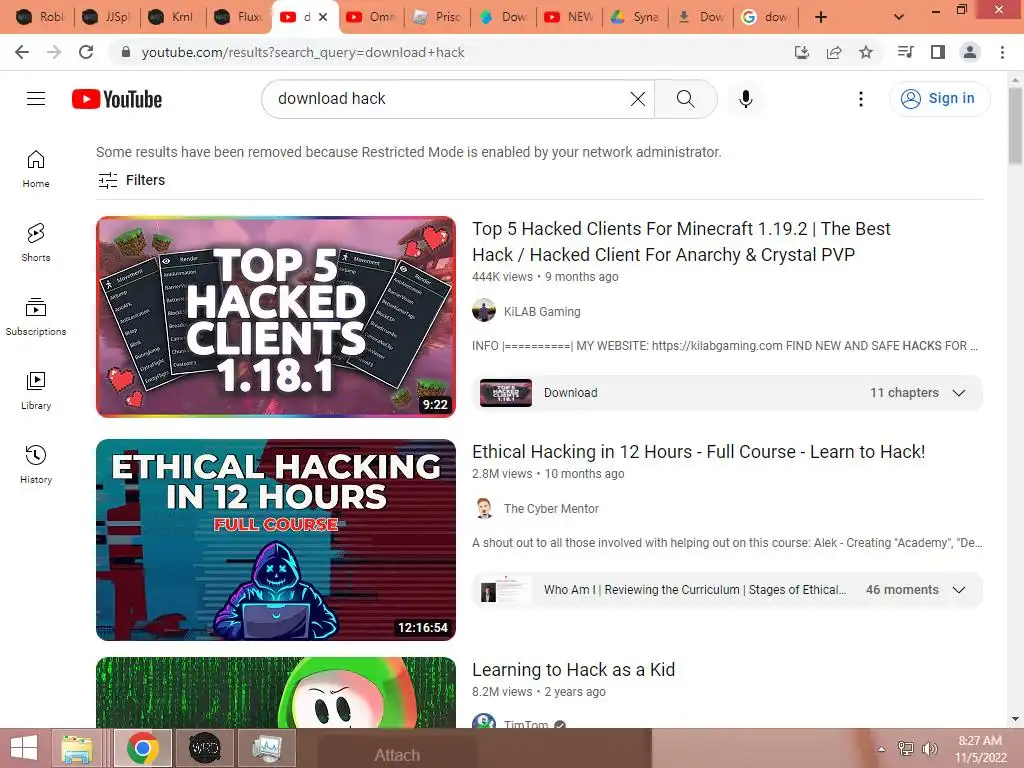Click KiLAB Gaming channel avatar
1024x768 pixels.
(x=484, y=311)
